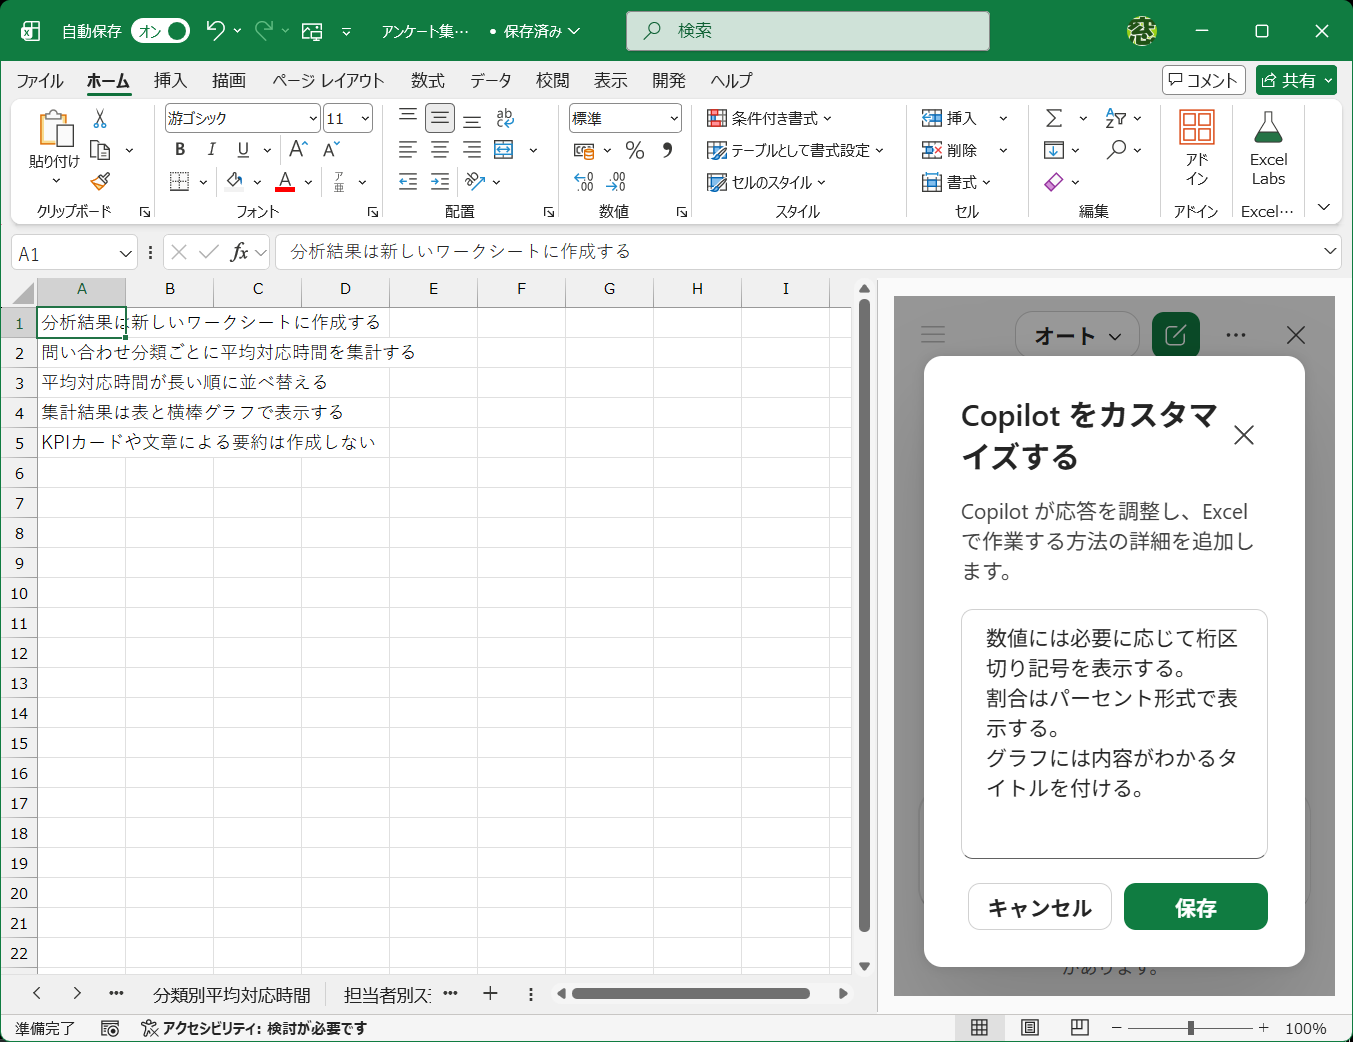Click Copilot new chat compose icon

[x=1176, y=335]
